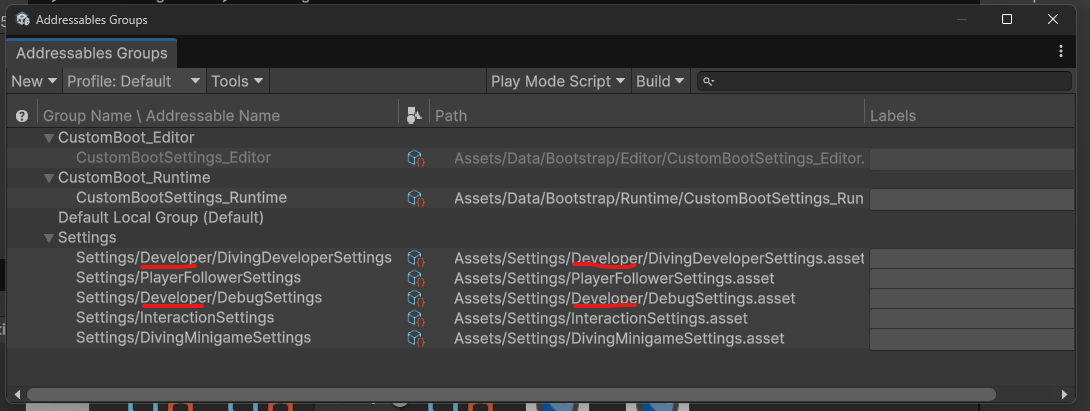The width and height of the screenshot is (1090, 411).
Task: Click the asset type column header icon
Action: 414,116
